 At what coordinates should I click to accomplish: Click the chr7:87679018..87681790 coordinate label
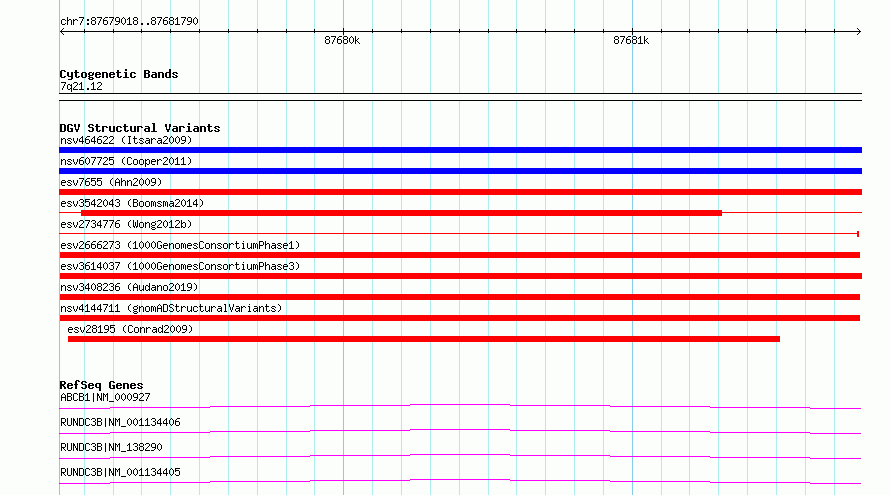pyautogui.click(x=129, y=21)
